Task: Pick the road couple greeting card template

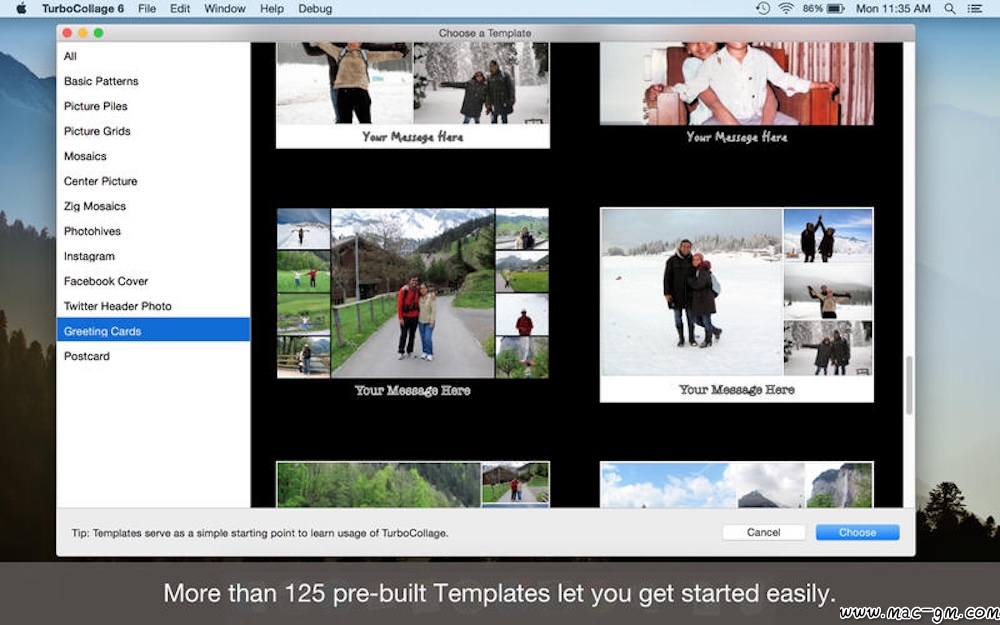Action: click(413, 305)
